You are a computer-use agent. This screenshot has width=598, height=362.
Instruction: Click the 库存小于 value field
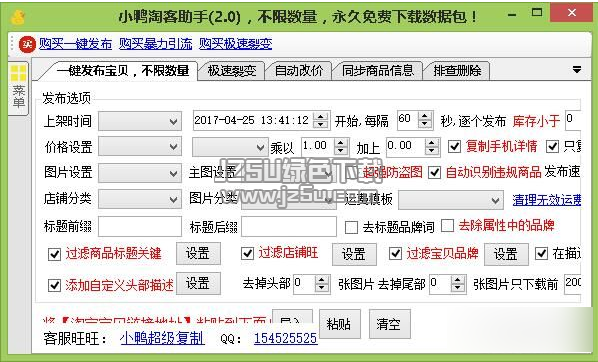(573, 121)
